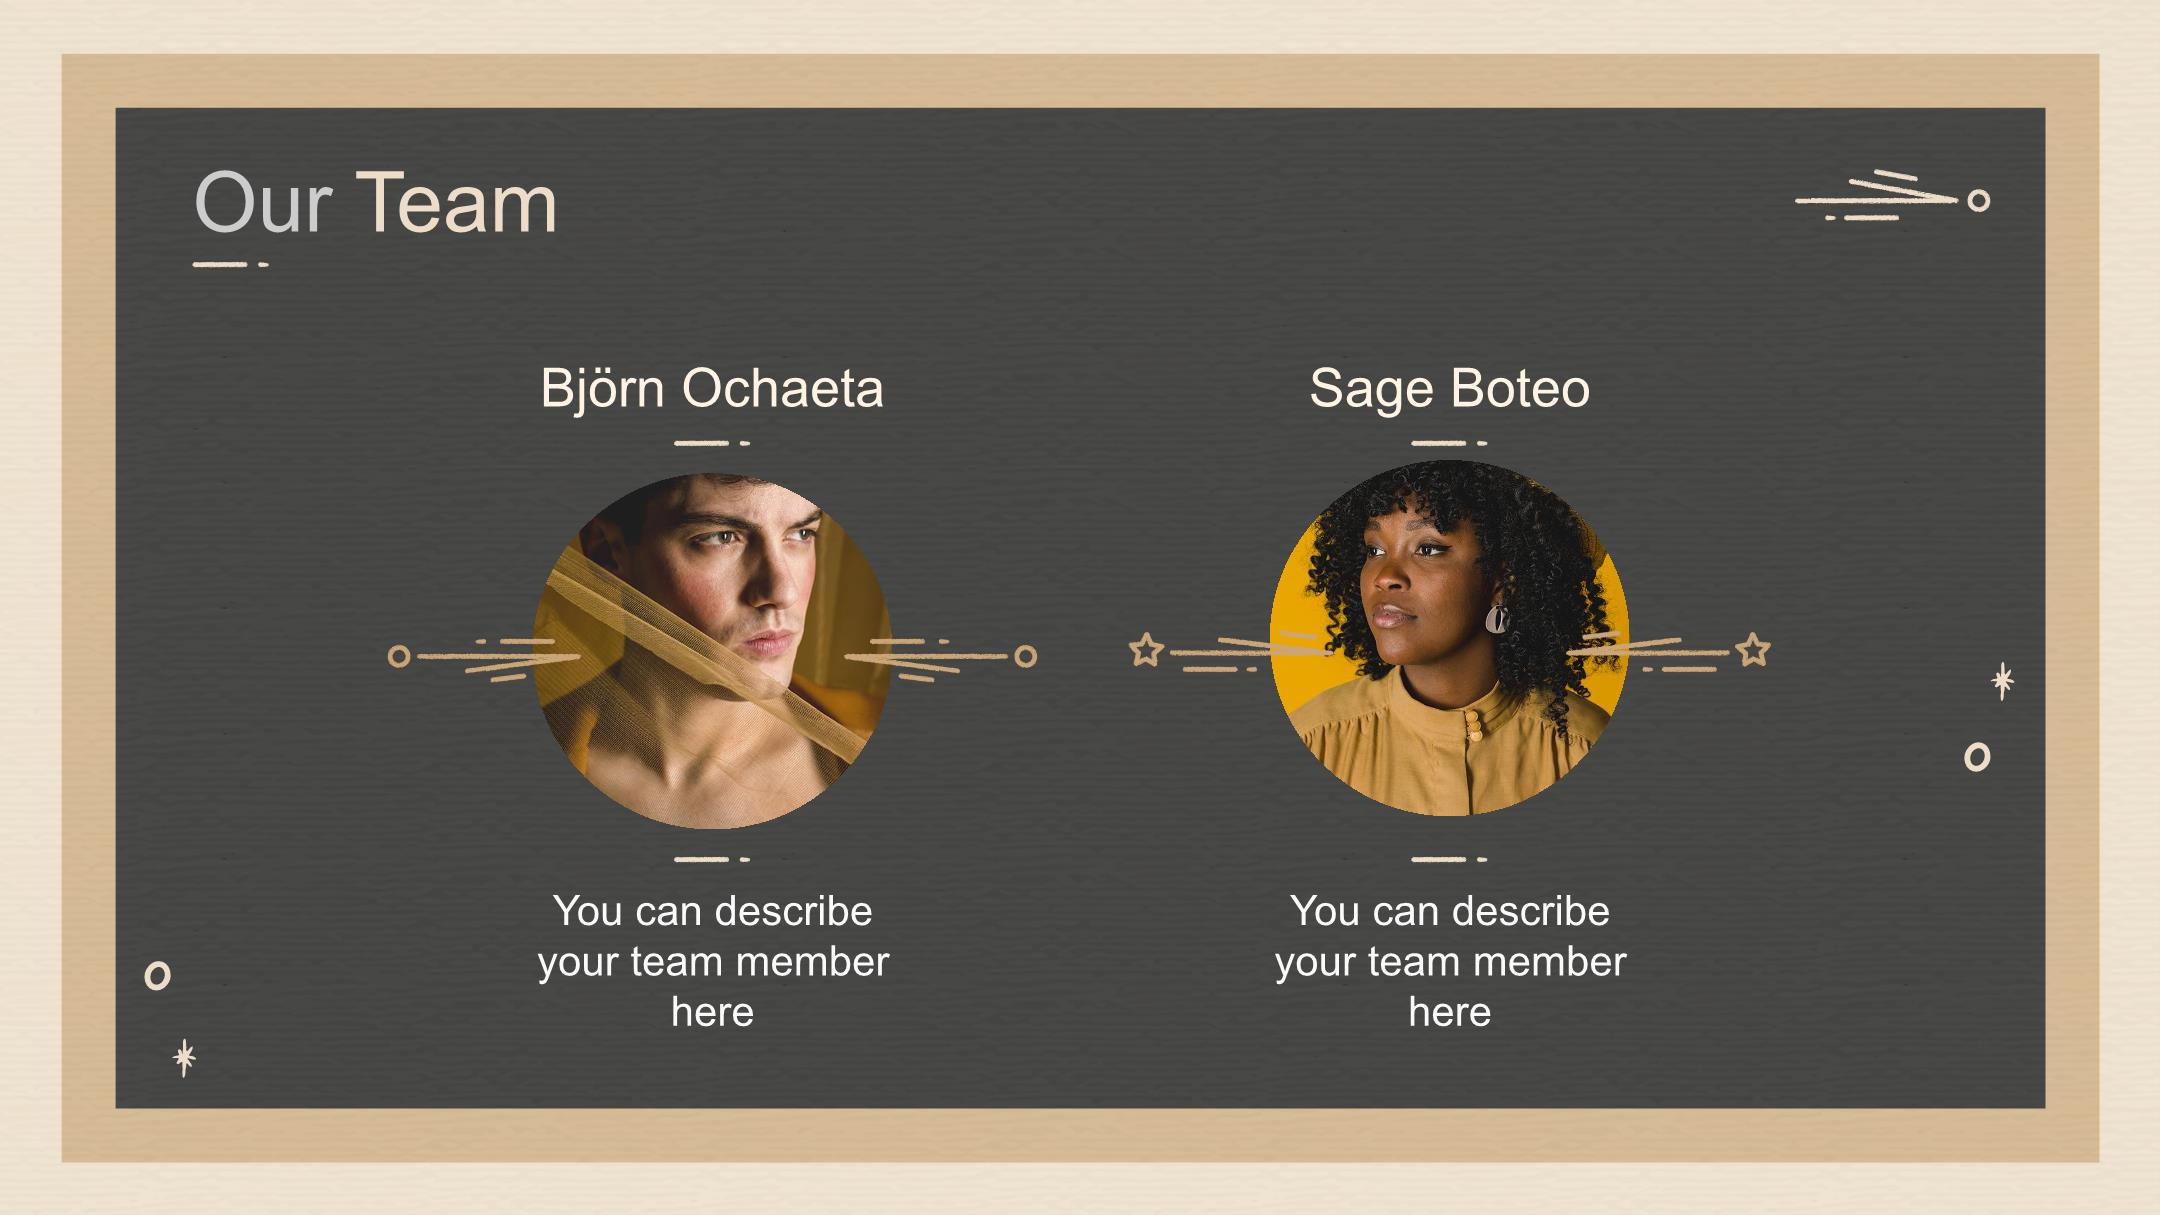This screenshot has height=1215, width=2160.
Task: Select the Our Team title text
Action: coord(375,203)
